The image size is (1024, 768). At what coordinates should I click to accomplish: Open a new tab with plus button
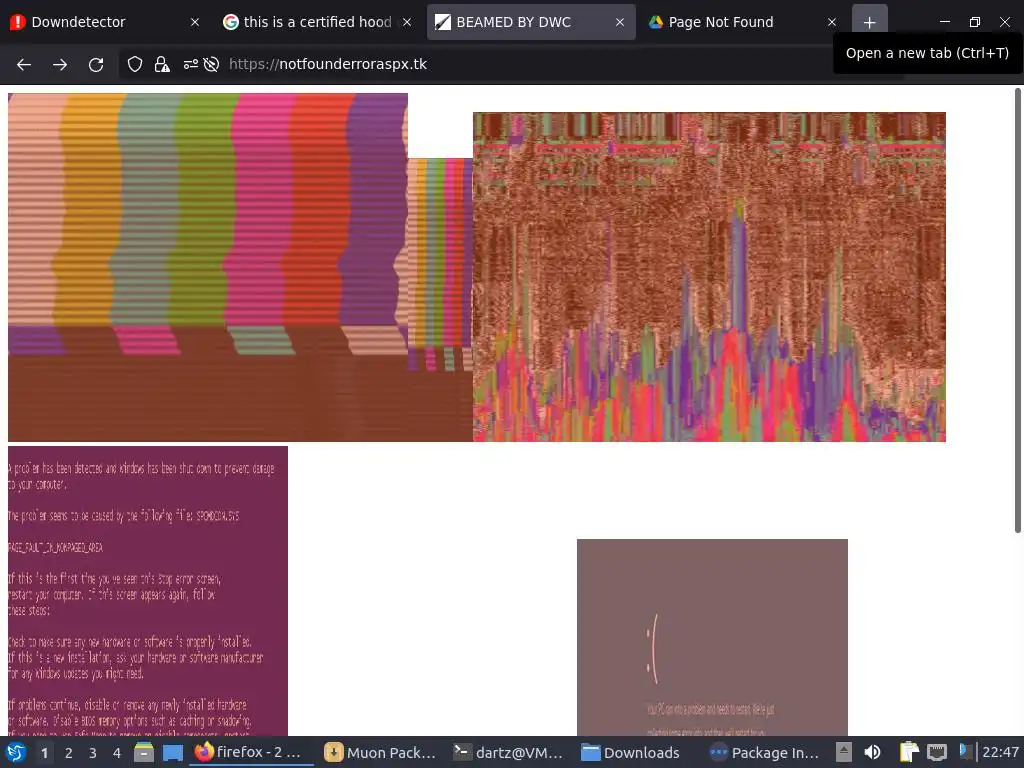[x=869, y=22]
